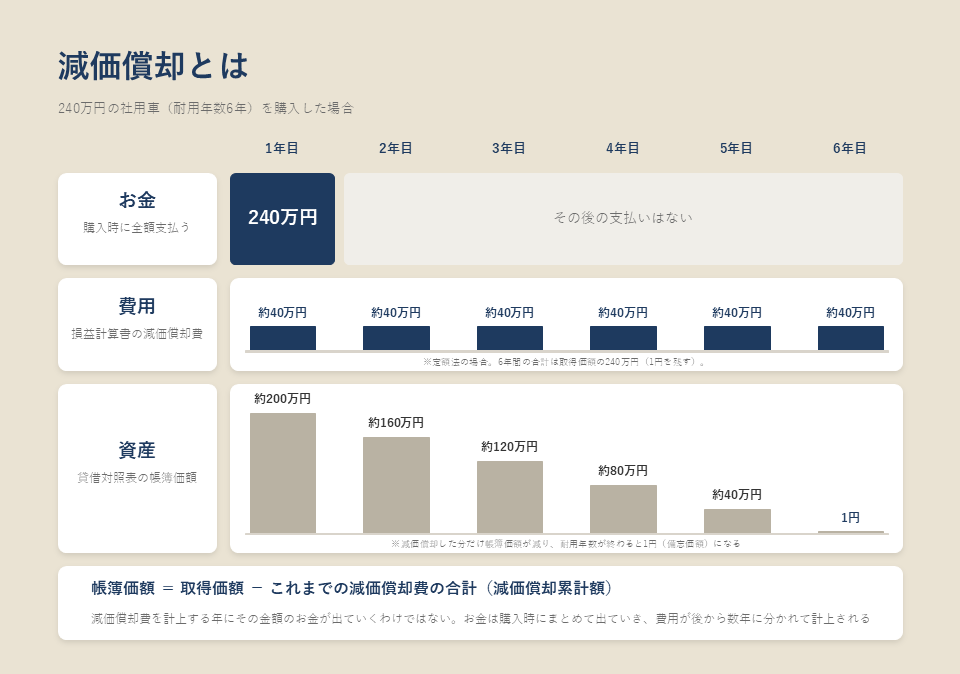Click the 約200万円 asset label
The height and width of the screenshot is (674, 960).
click(x=282, y=399)
